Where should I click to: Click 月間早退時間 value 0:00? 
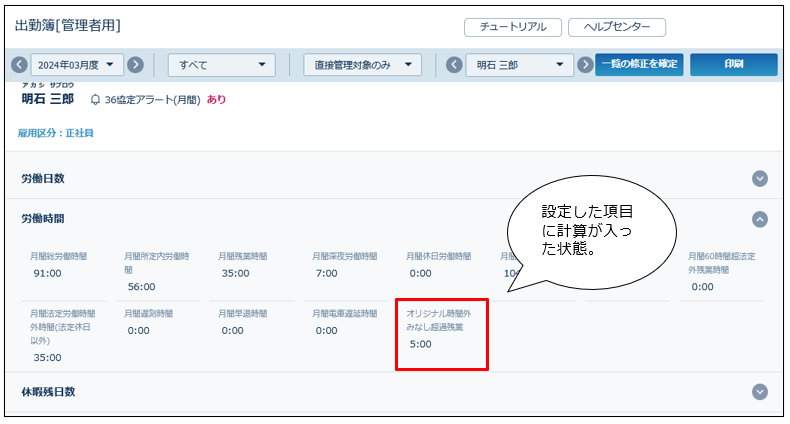point(233,331)
